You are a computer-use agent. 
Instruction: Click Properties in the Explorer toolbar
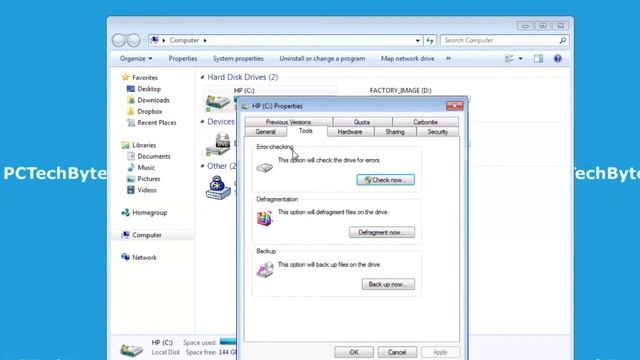pos(182,59)
